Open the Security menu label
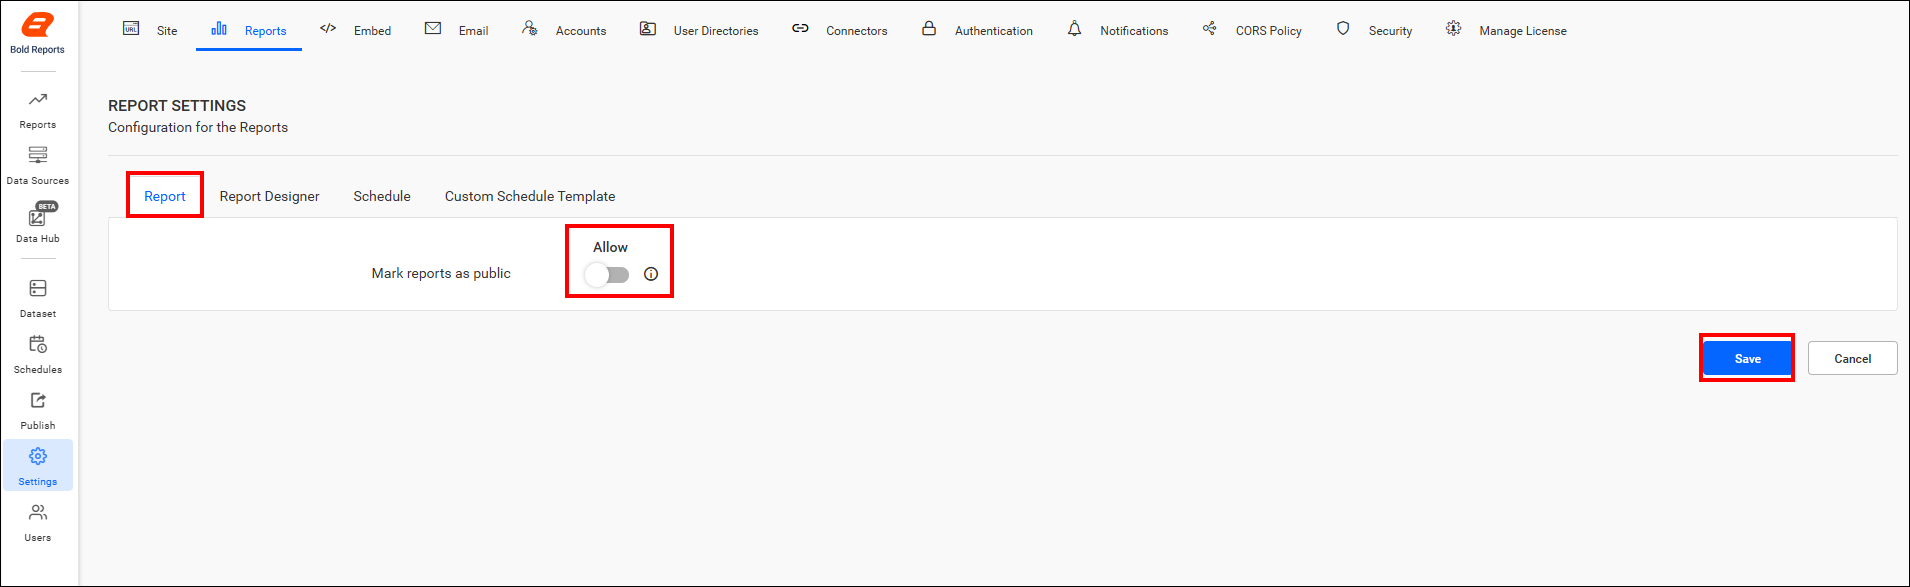Image resolution: width=1910 pixels, height=587 pixels. [1391, 31]
